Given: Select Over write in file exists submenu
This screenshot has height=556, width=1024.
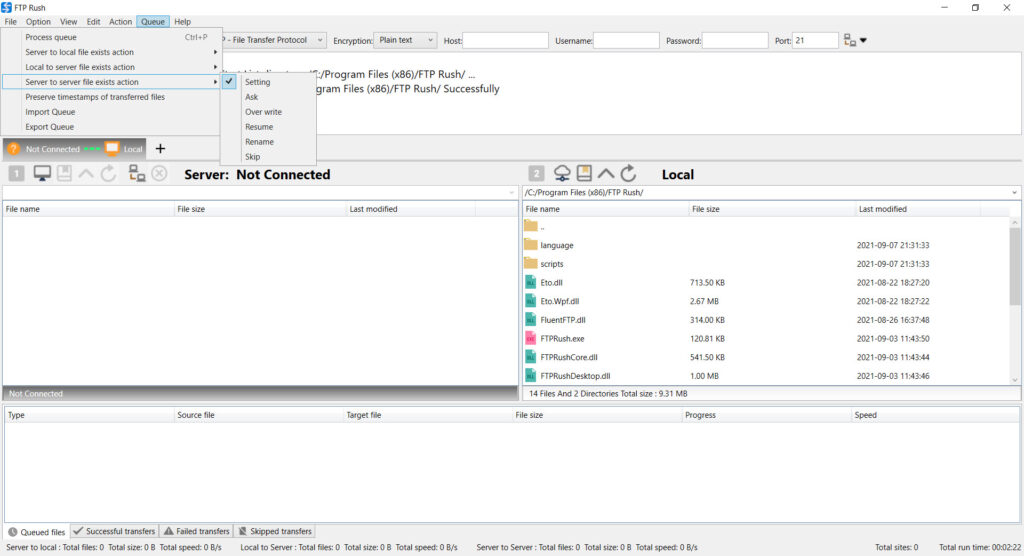Looking at the screenshot, I should (268, 112).
